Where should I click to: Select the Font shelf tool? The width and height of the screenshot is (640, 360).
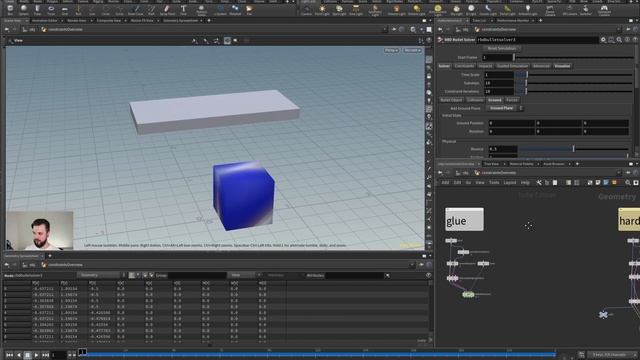pos(183,10)
